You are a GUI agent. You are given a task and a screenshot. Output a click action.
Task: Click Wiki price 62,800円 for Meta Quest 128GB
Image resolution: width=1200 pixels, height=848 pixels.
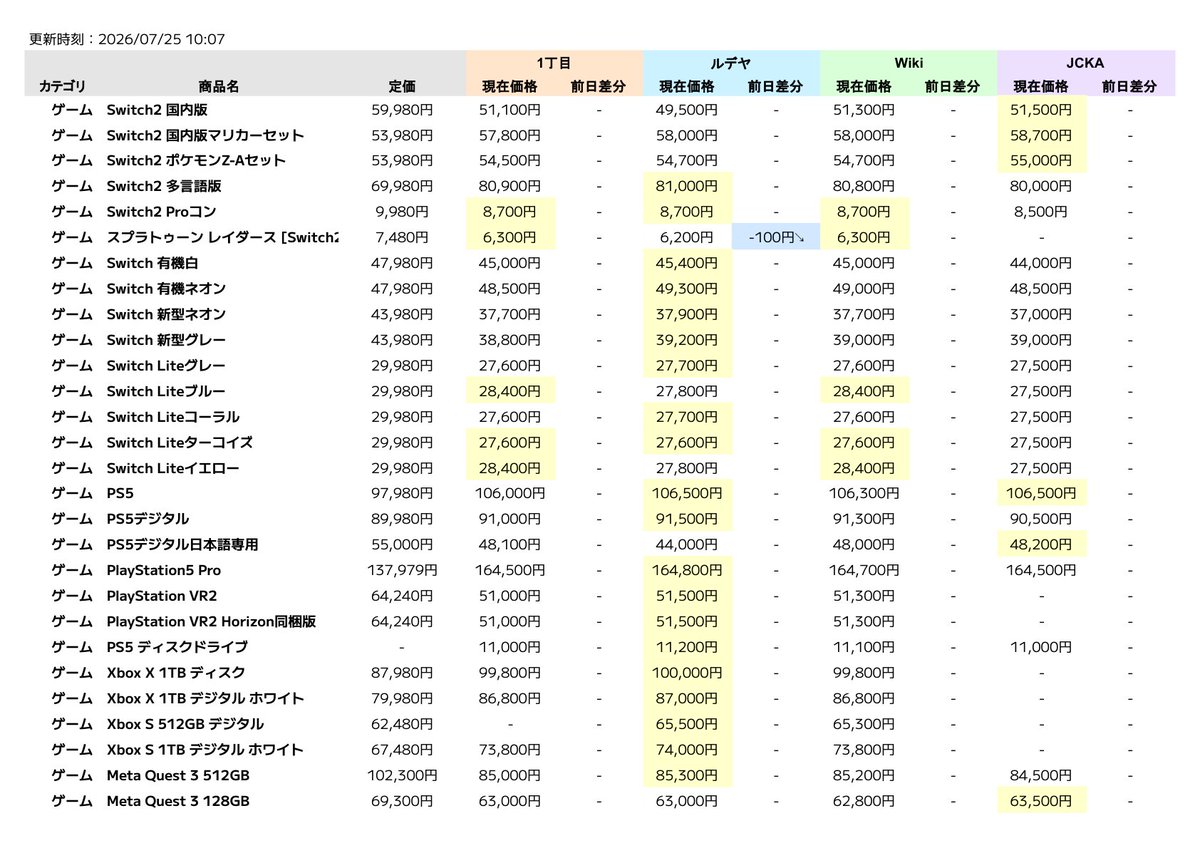(x=864, y=801)
